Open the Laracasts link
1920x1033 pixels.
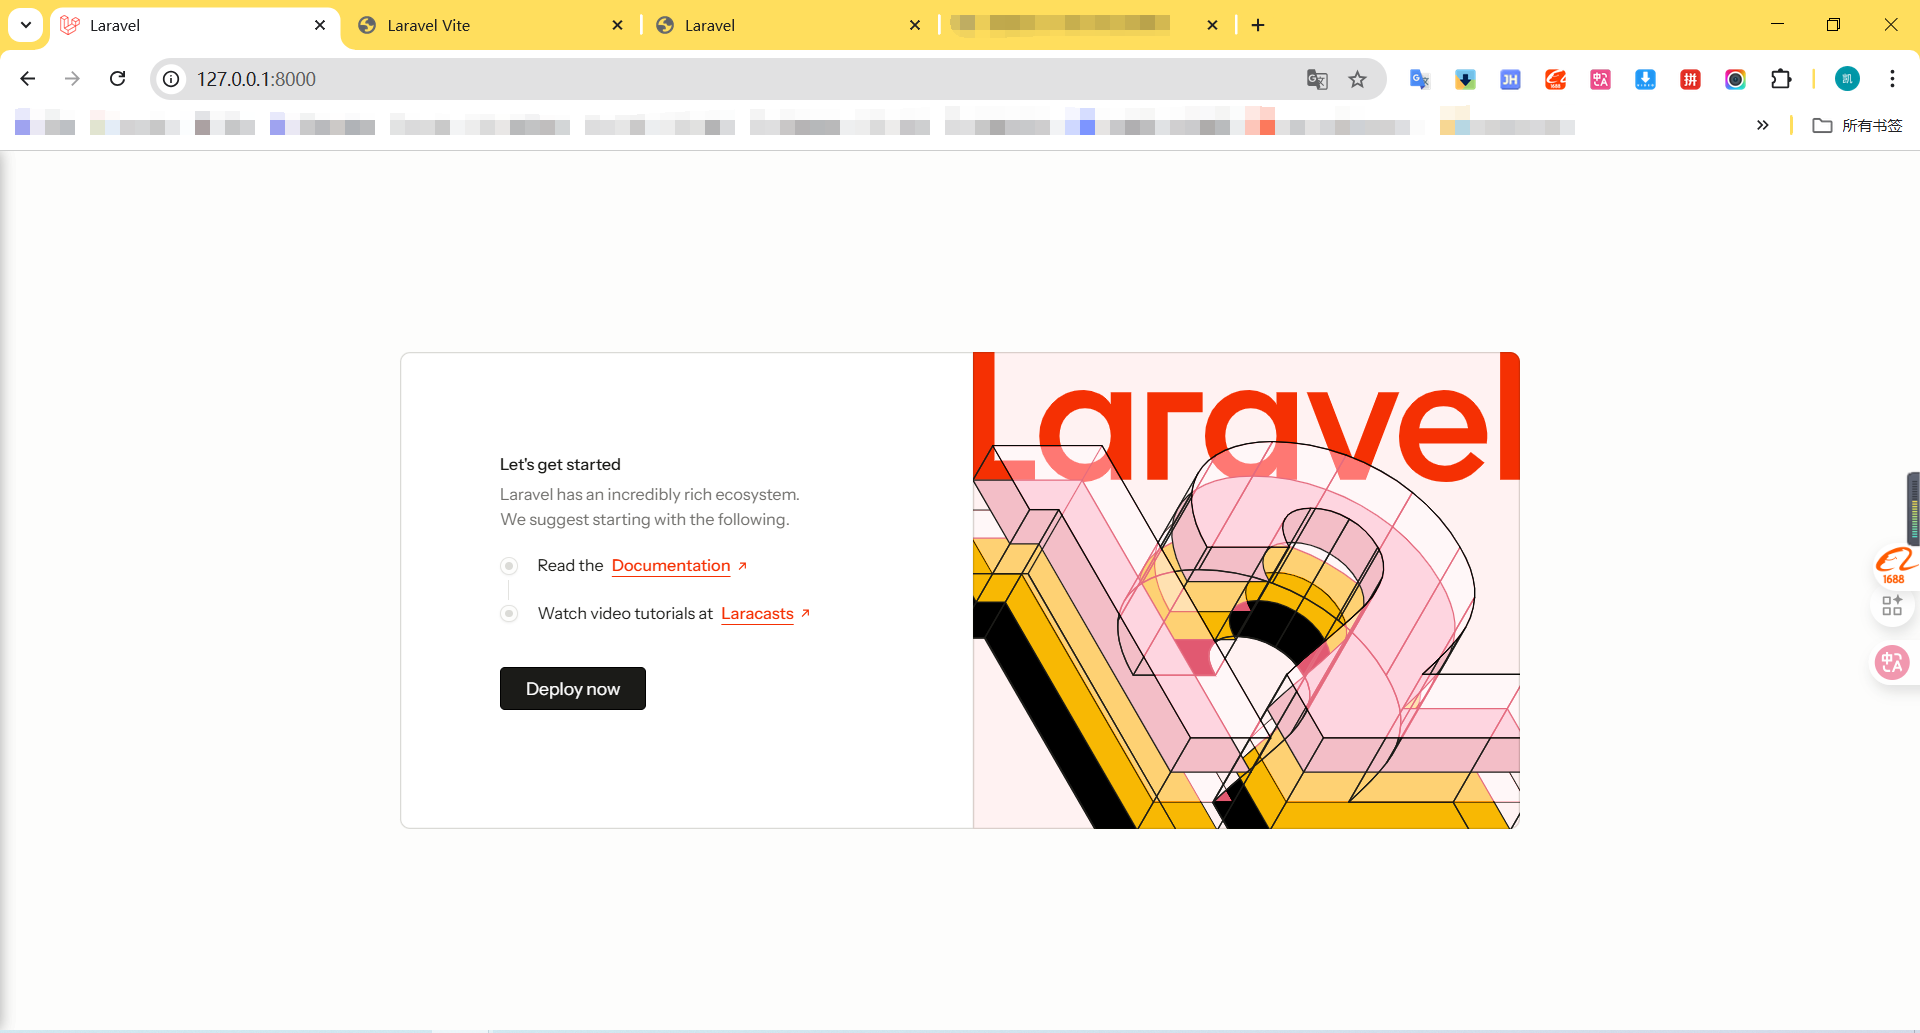(x=757, y=614)
